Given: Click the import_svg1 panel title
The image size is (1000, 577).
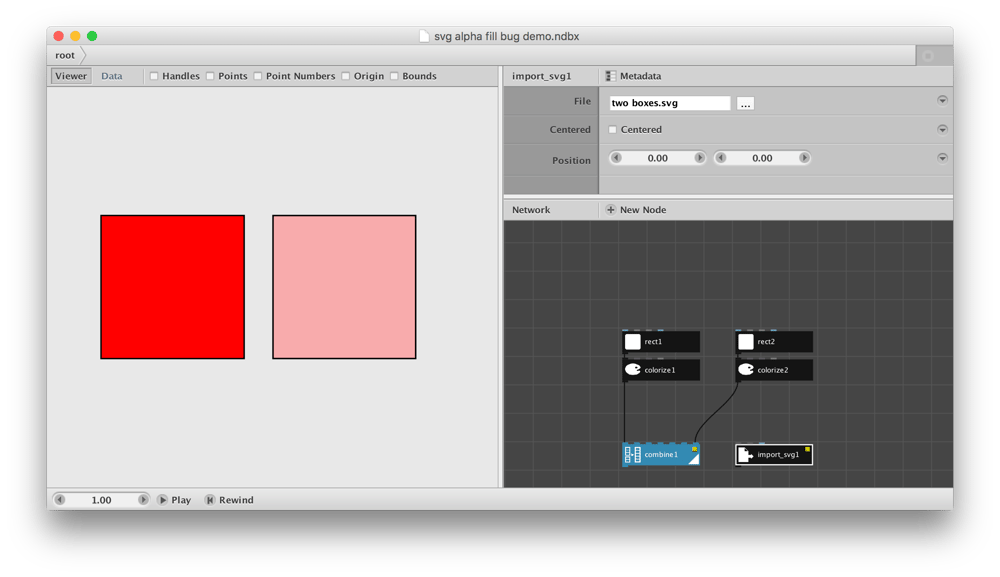Looking at the screenshot, I should [541, 76].
